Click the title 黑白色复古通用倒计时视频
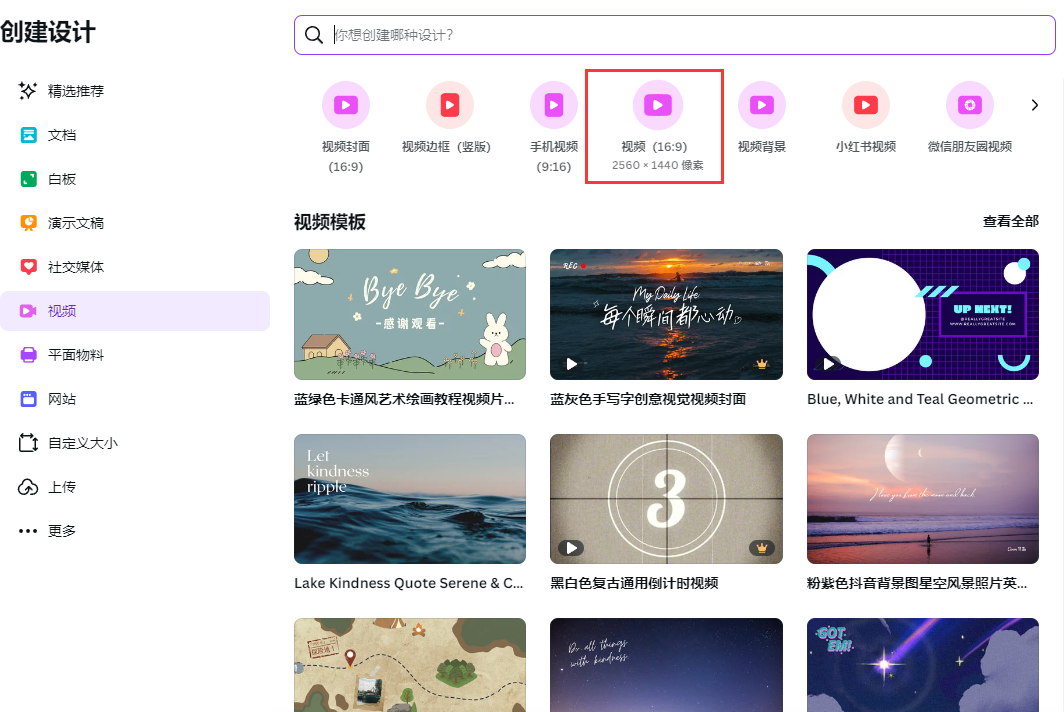 tap(634, 583)
